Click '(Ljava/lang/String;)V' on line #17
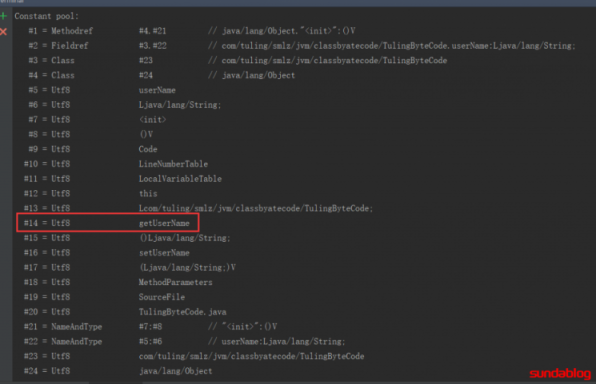Viewport: 596px width, 384px height. (187, 268)
